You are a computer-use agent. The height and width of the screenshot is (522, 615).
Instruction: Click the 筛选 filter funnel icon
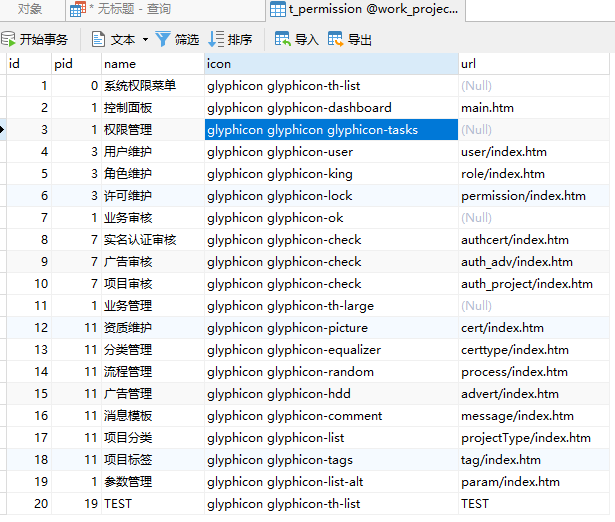point(163,40)
